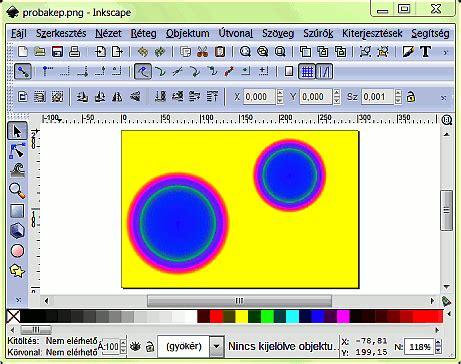Increase Sz width with stepper up arrow
The width and height of the screenshot is (461, 364).
[398, 93]
